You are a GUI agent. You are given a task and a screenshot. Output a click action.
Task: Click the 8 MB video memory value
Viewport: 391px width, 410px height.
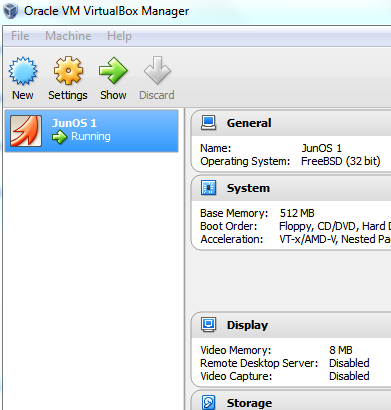[341, 350]
